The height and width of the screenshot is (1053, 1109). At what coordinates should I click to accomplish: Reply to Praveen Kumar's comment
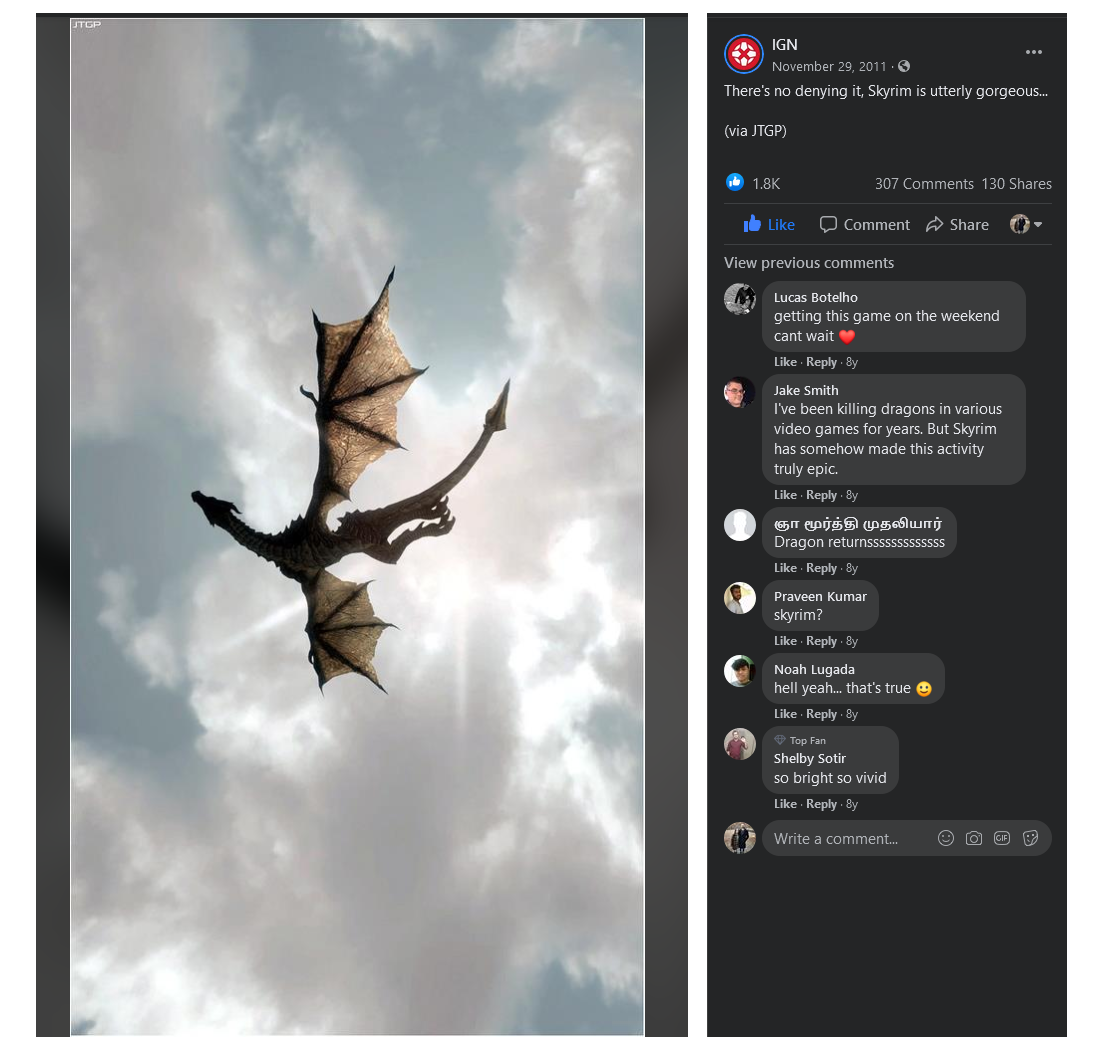click(x=821, y=640)
